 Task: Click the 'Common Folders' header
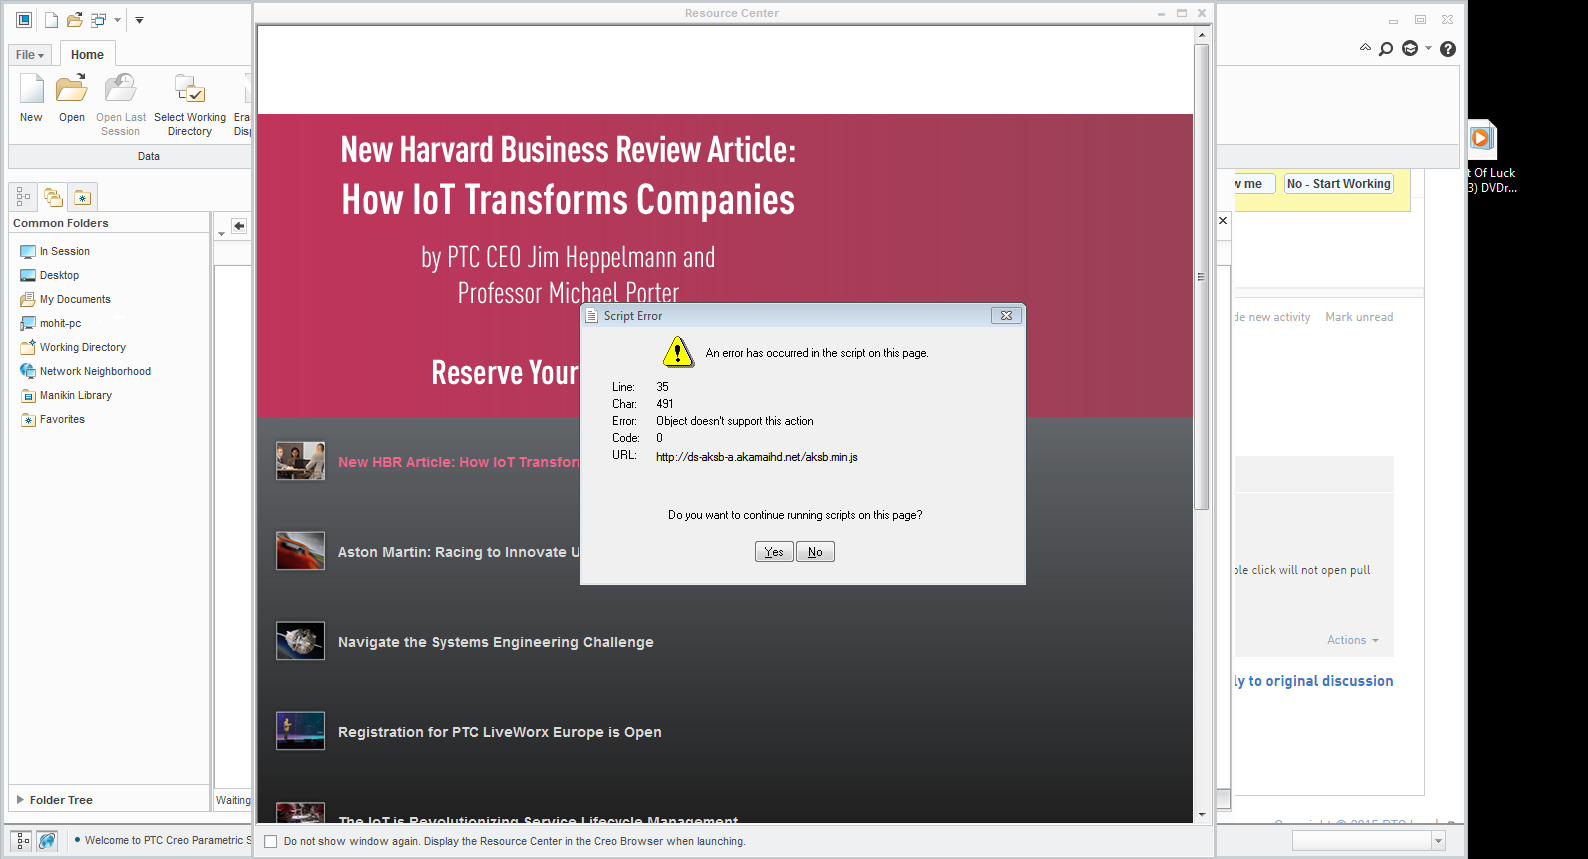coord(61,223)
